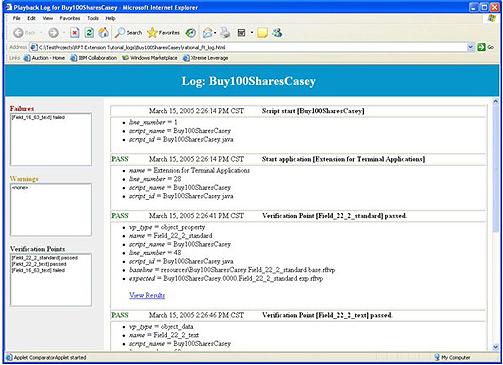Image resolution: width=503 pixels, height=365 pixels.
Task: Select Field_22_2_standard passed in Verification Points
Action: (x=45, y=258)
